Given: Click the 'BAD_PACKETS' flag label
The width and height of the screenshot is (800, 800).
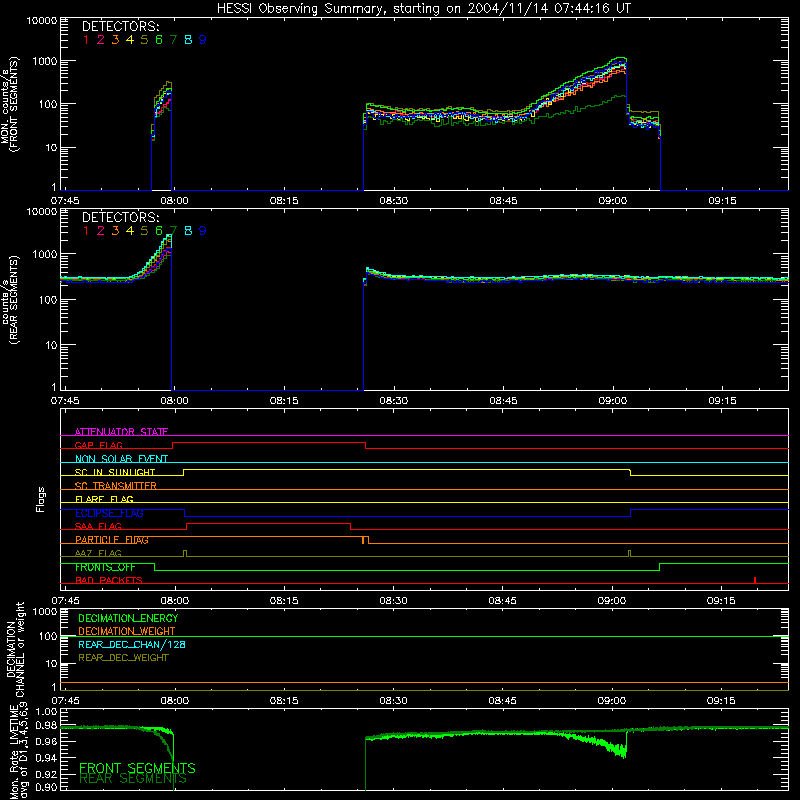Looking at the screenshot, I should 109,580.
